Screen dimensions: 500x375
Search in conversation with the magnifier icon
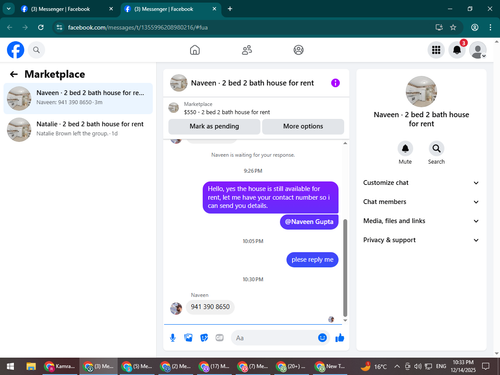pyautogui.click(x=436, y=148)
